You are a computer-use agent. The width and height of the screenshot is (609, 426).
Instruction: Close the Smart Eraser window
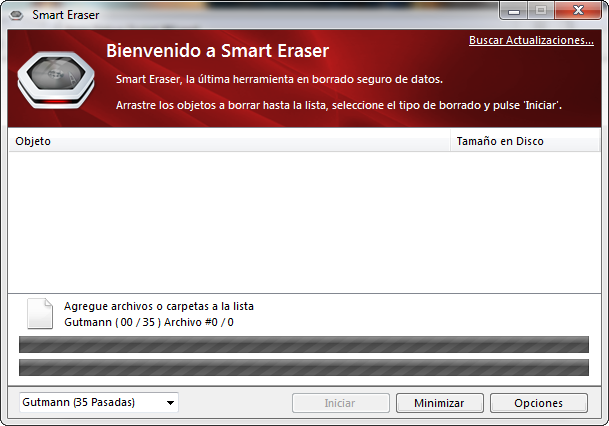[578, 10]
